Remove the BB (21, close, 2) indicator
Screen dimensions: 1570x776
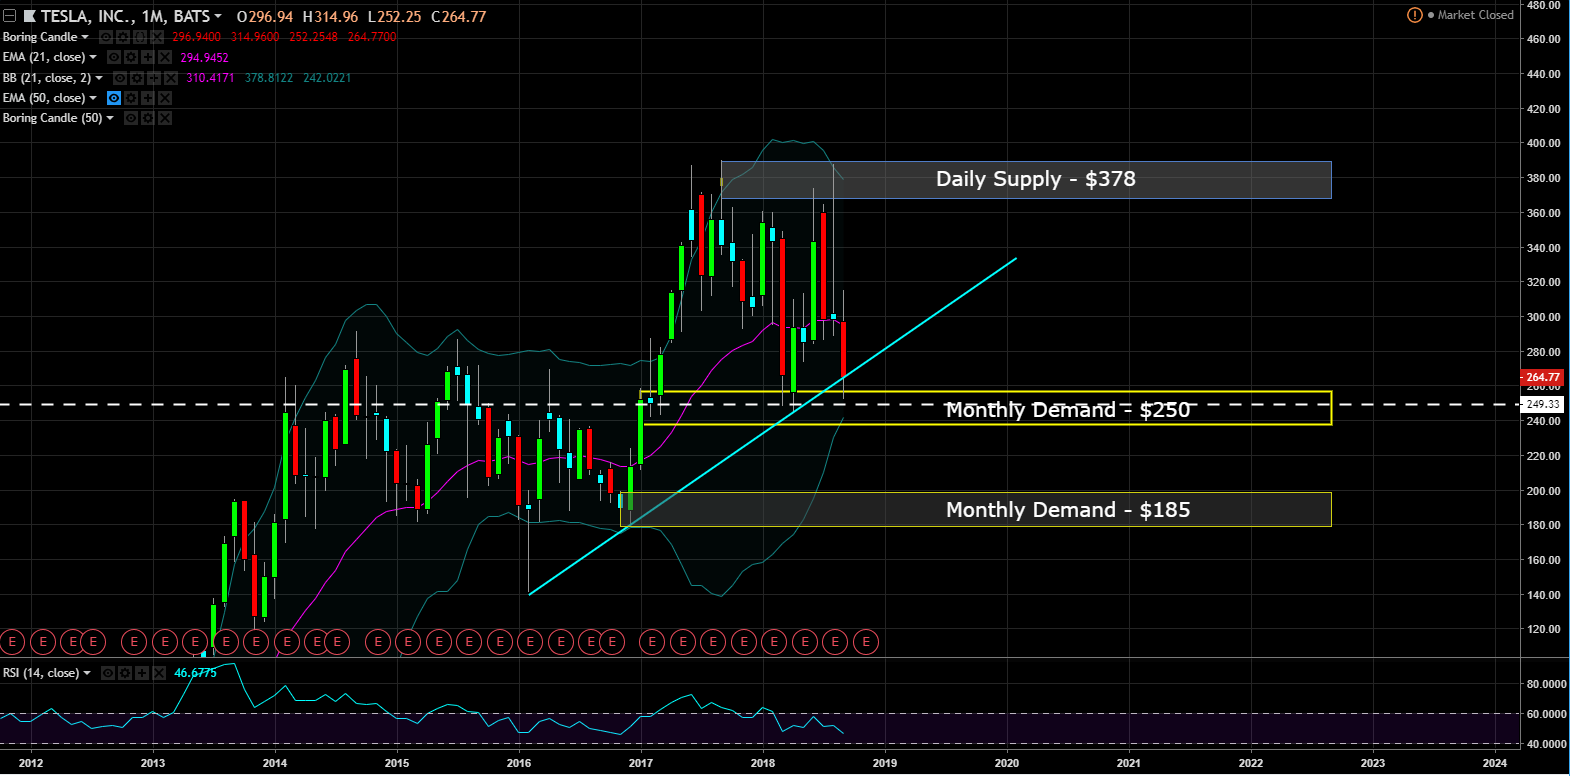click(171, 78)
